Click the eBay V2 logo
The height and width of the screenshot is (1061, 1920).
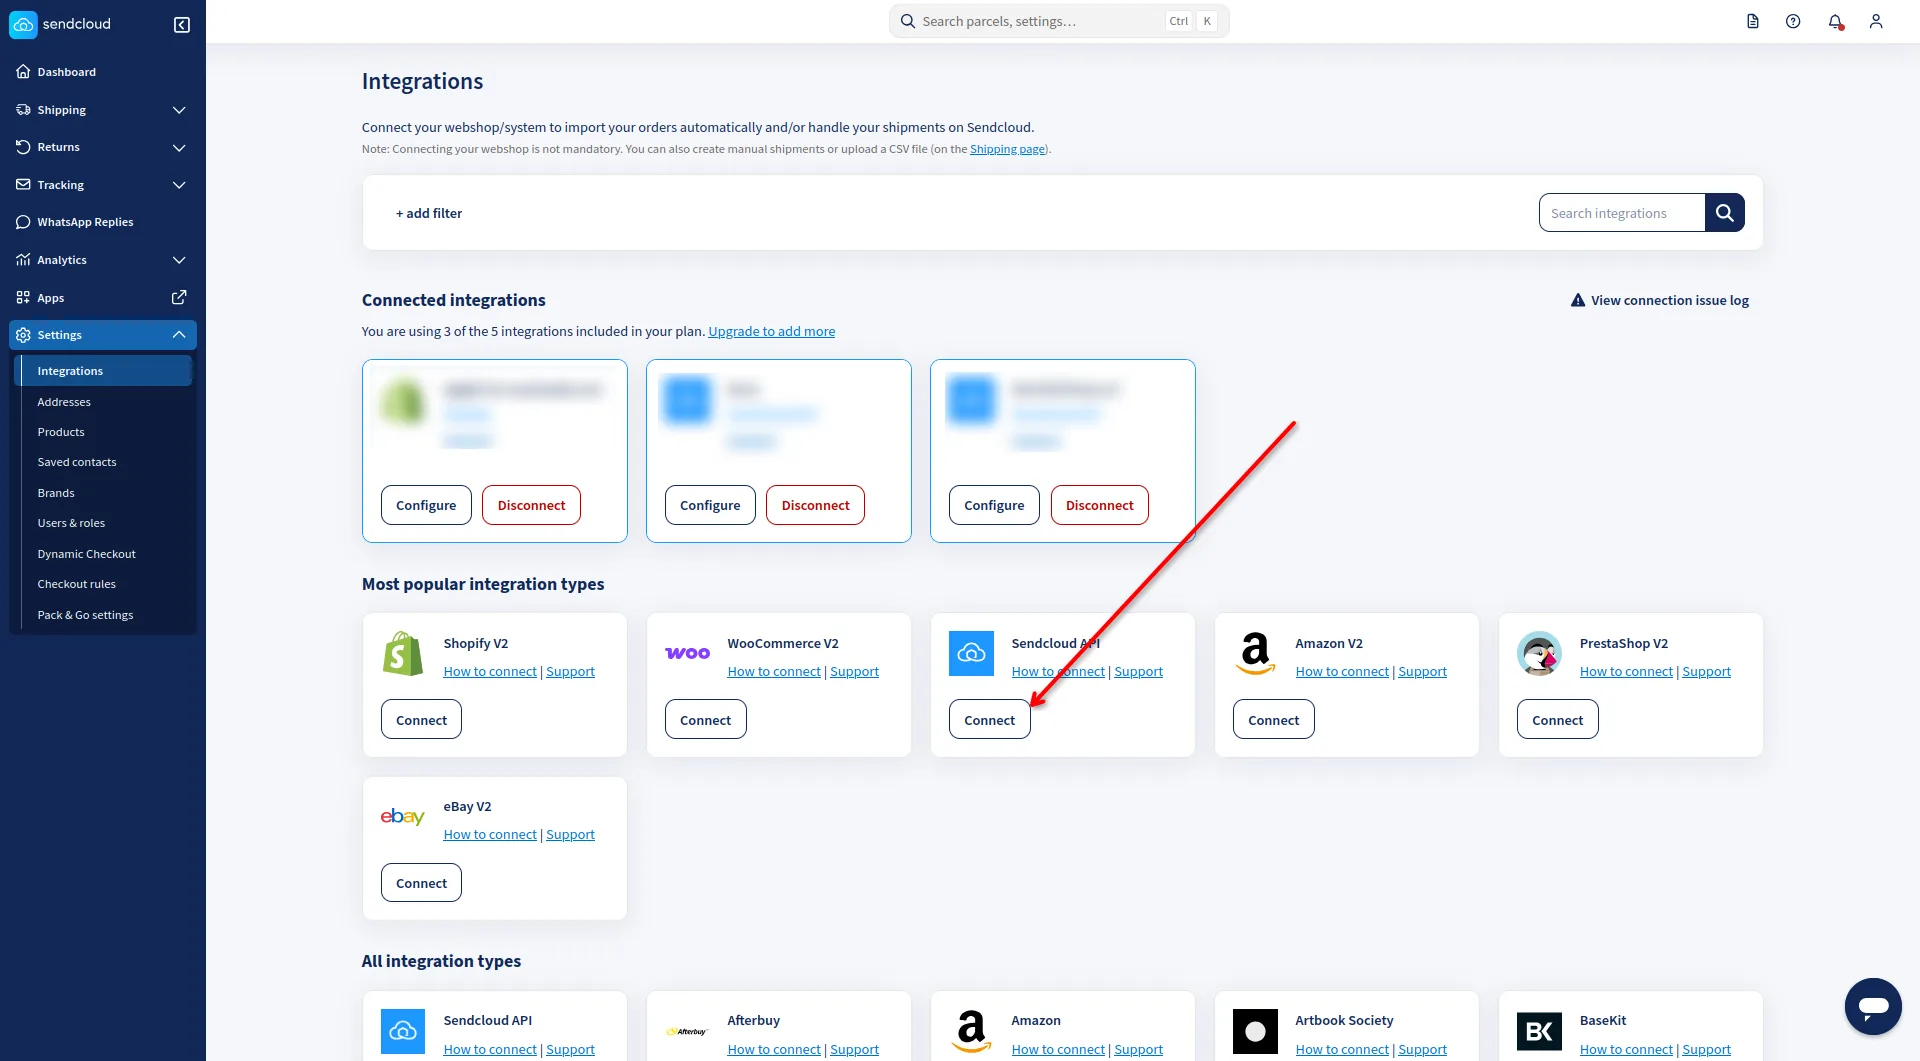click(403, 816)
